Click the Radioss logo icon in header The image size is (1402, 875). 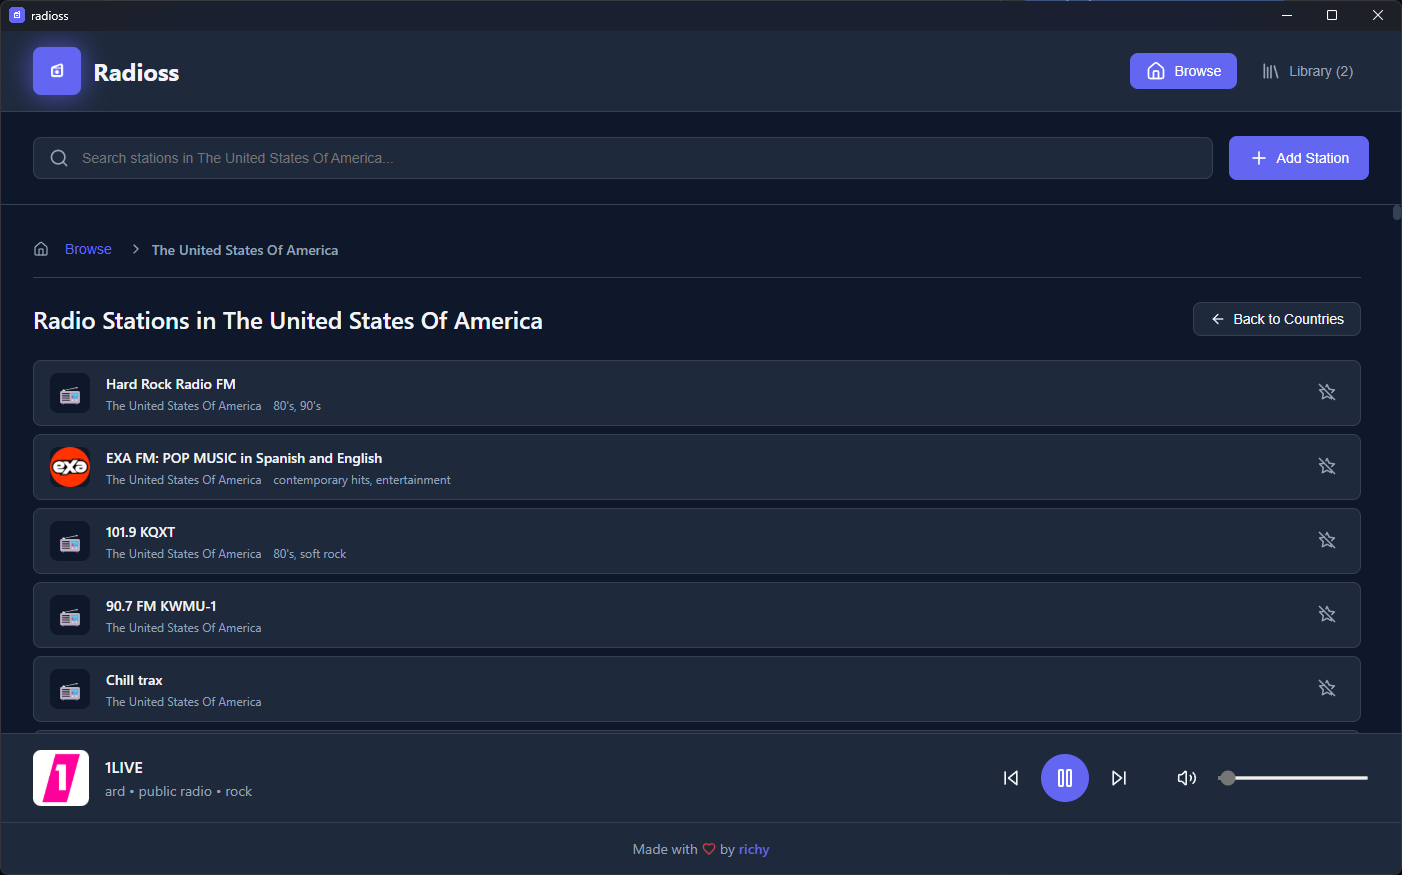(x=57, y=71)
